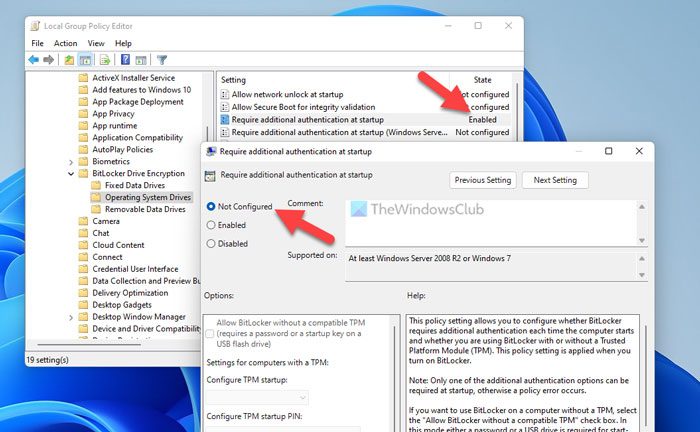Open the Help menu
This screenshot has width=700, height=432.
[x=123, y=43]
